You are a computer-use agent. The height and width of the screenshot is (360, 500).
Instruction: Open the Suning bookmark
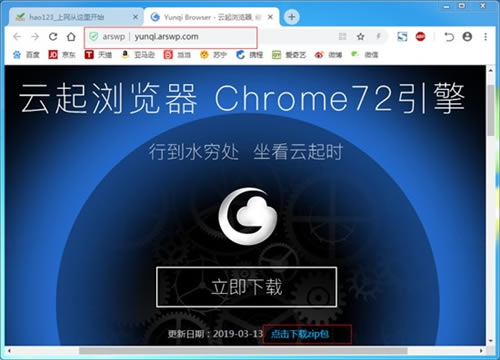pos(213,55)
